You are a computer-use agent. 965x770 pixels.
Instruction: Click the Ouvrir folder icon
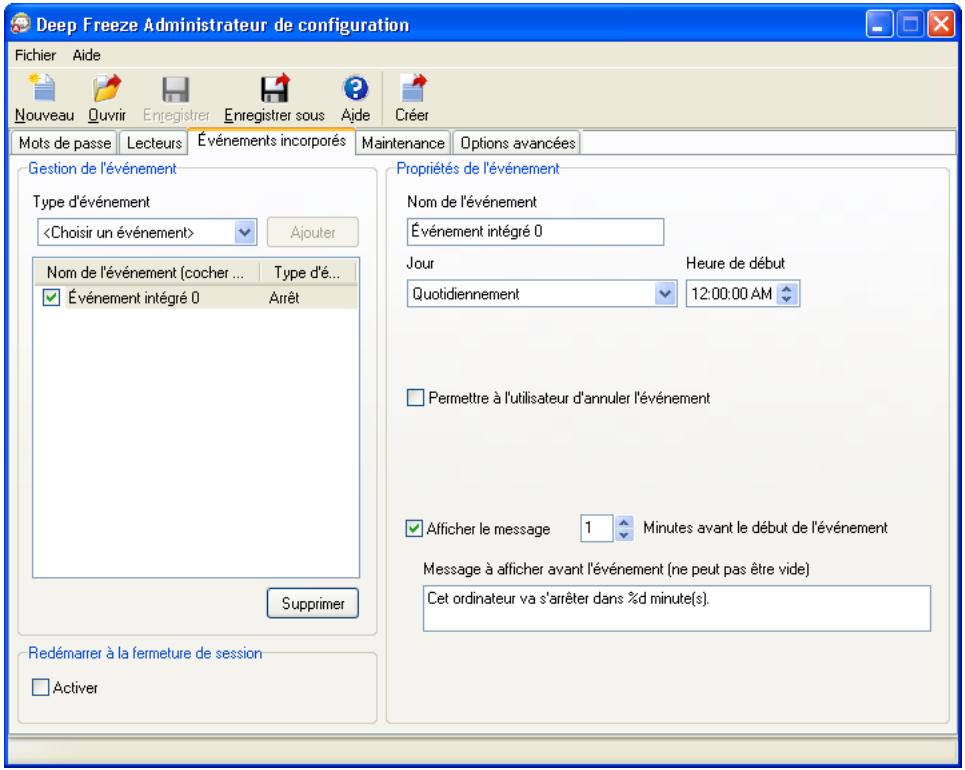(x=106, y=88)
